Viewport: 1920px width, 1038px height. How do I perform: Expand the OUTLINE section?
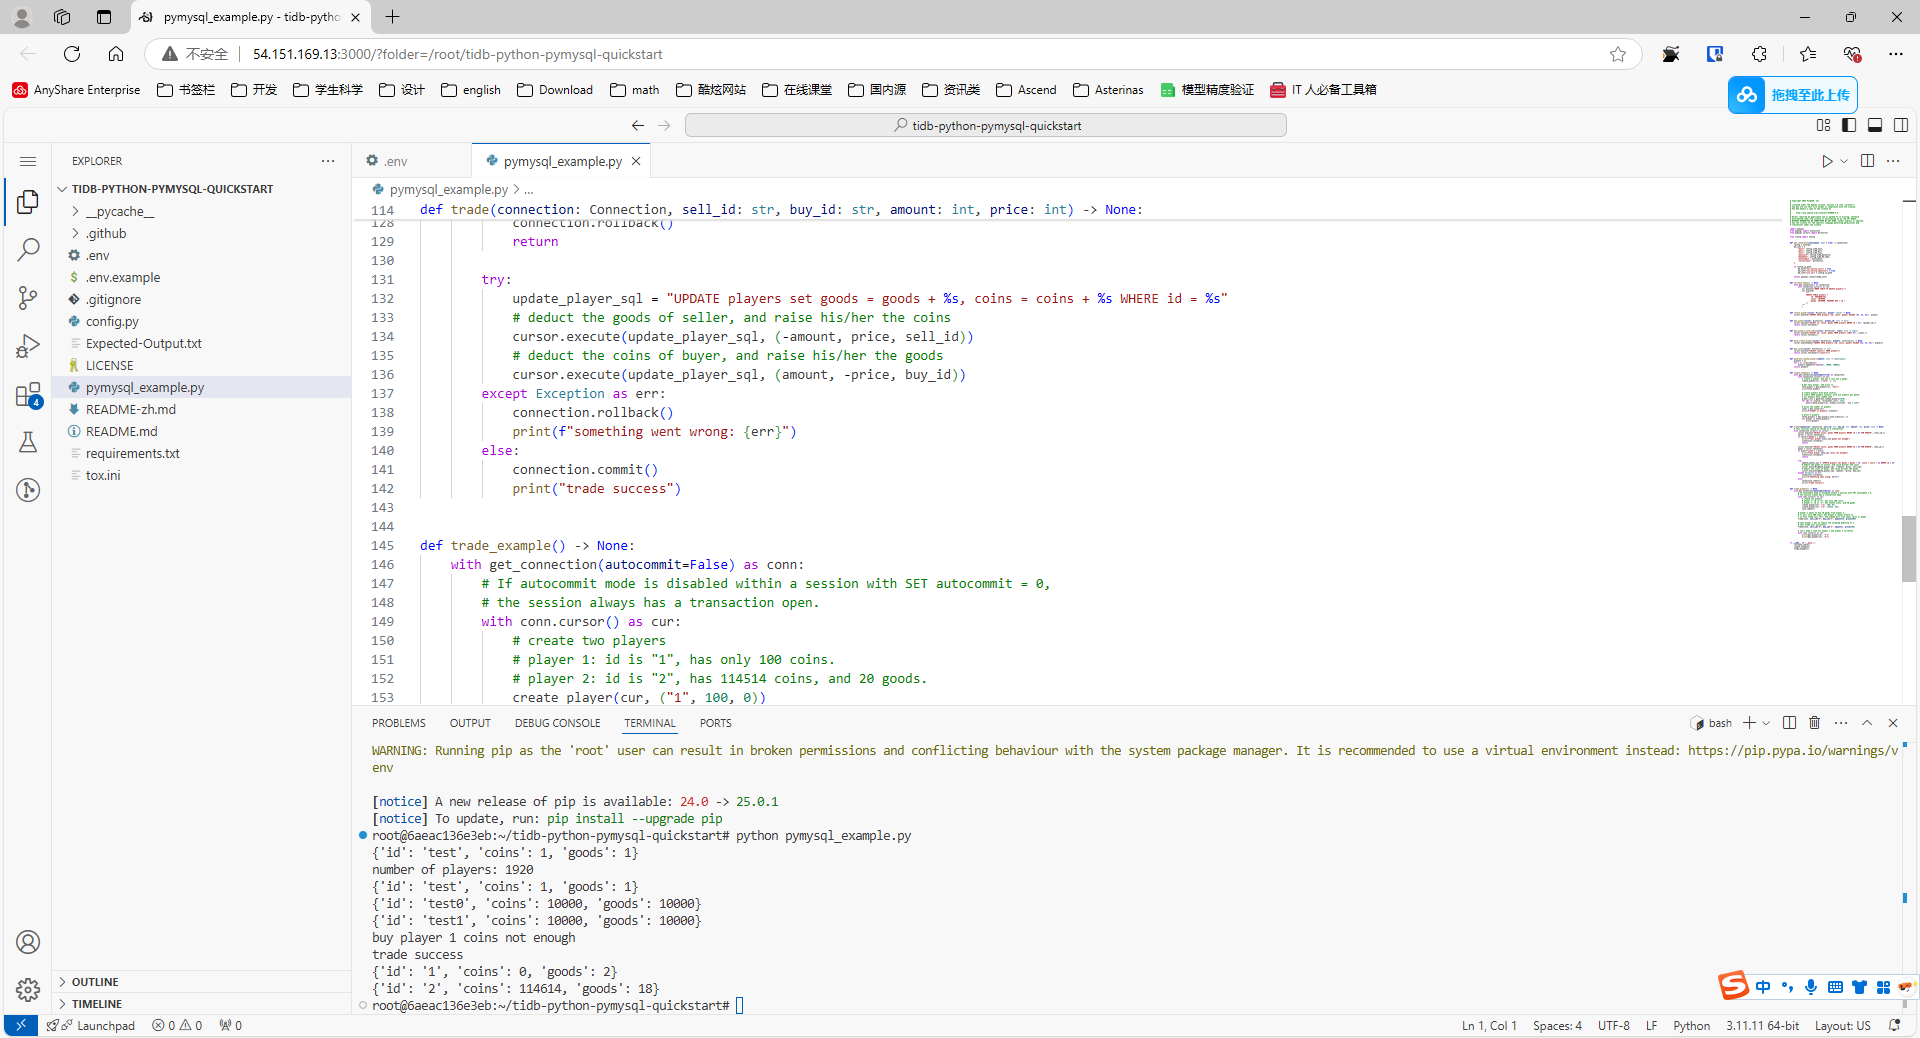click(x=95, y=982)
